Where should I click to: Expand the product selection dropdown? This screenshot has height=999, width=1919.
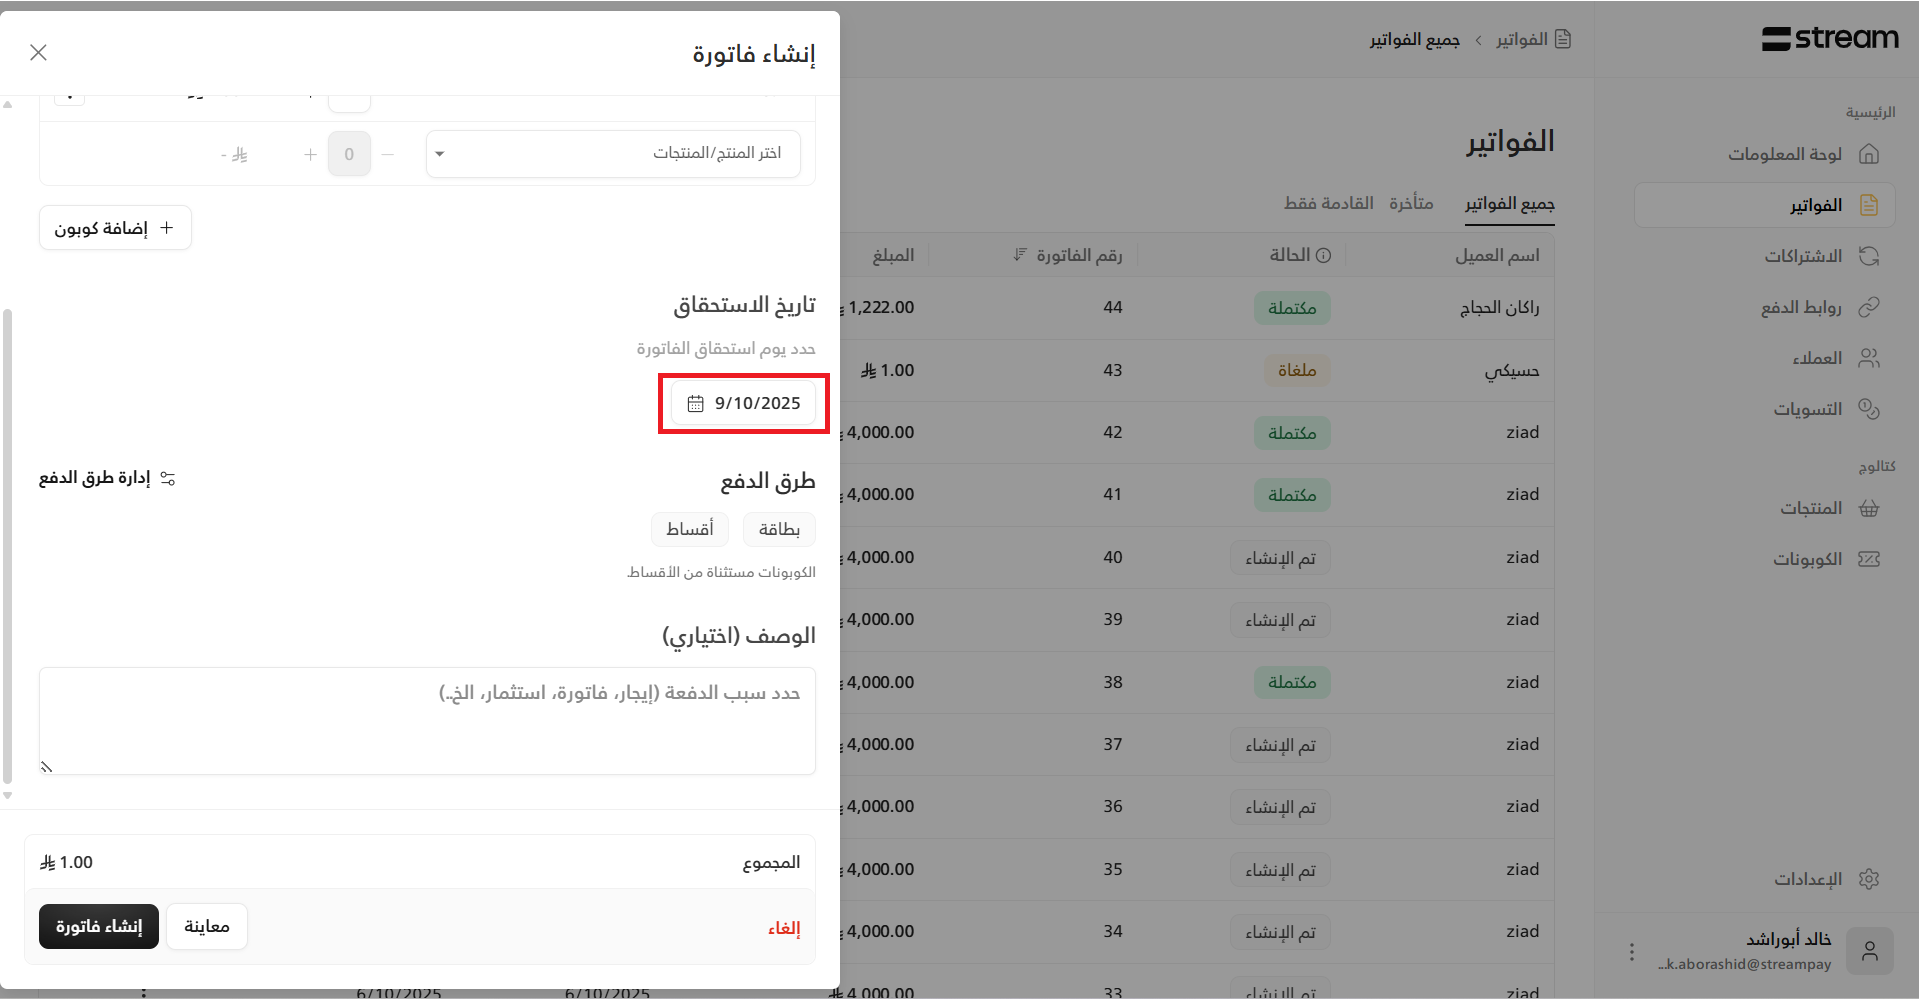click(613, 154)
